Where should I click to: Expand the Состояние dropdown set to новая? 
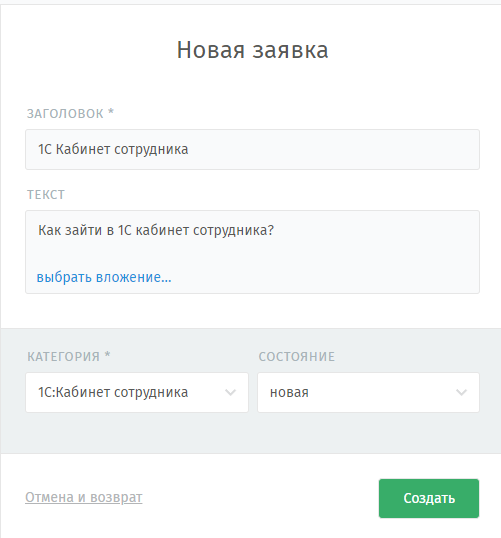(x=368, y=393)
